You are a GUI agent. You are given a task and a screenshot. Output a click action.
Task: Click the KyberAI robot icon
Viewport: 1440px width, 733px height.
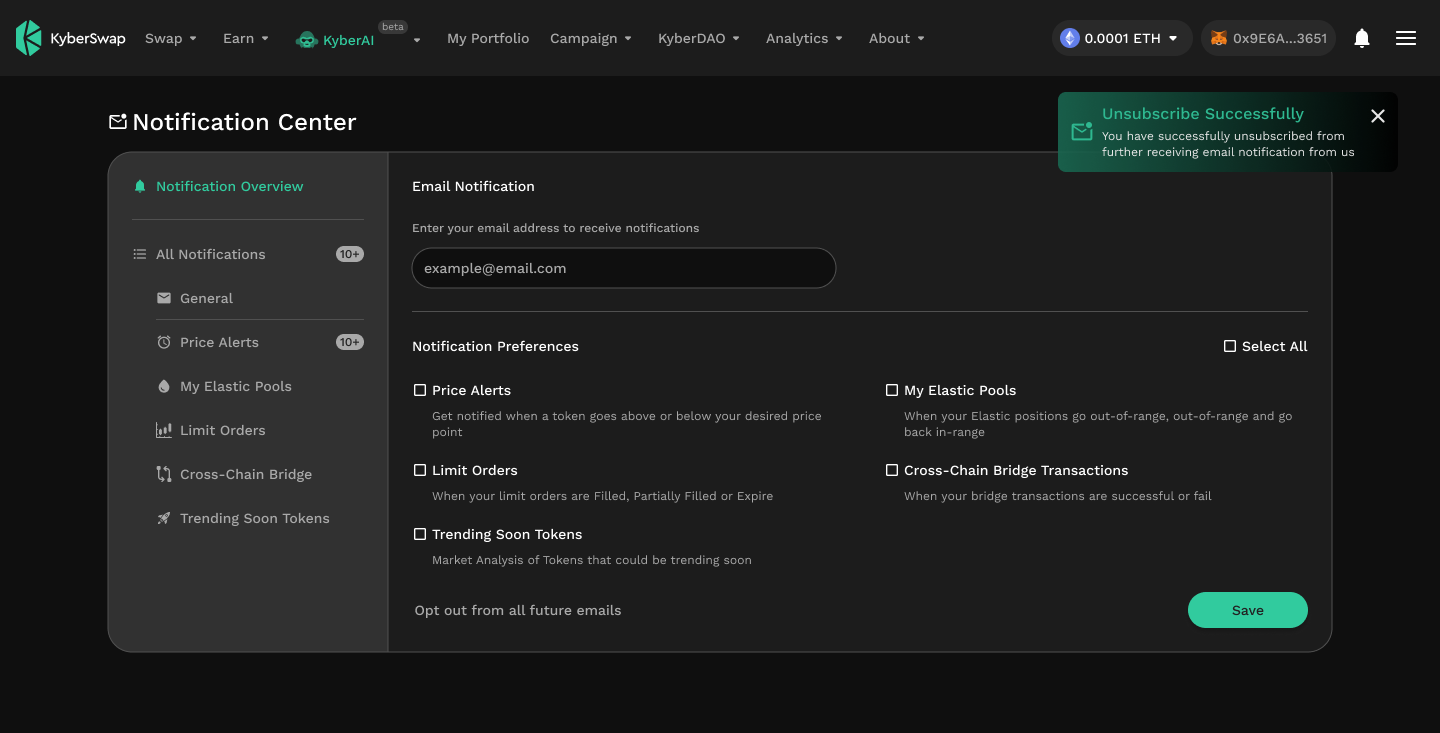coord(306,40)
